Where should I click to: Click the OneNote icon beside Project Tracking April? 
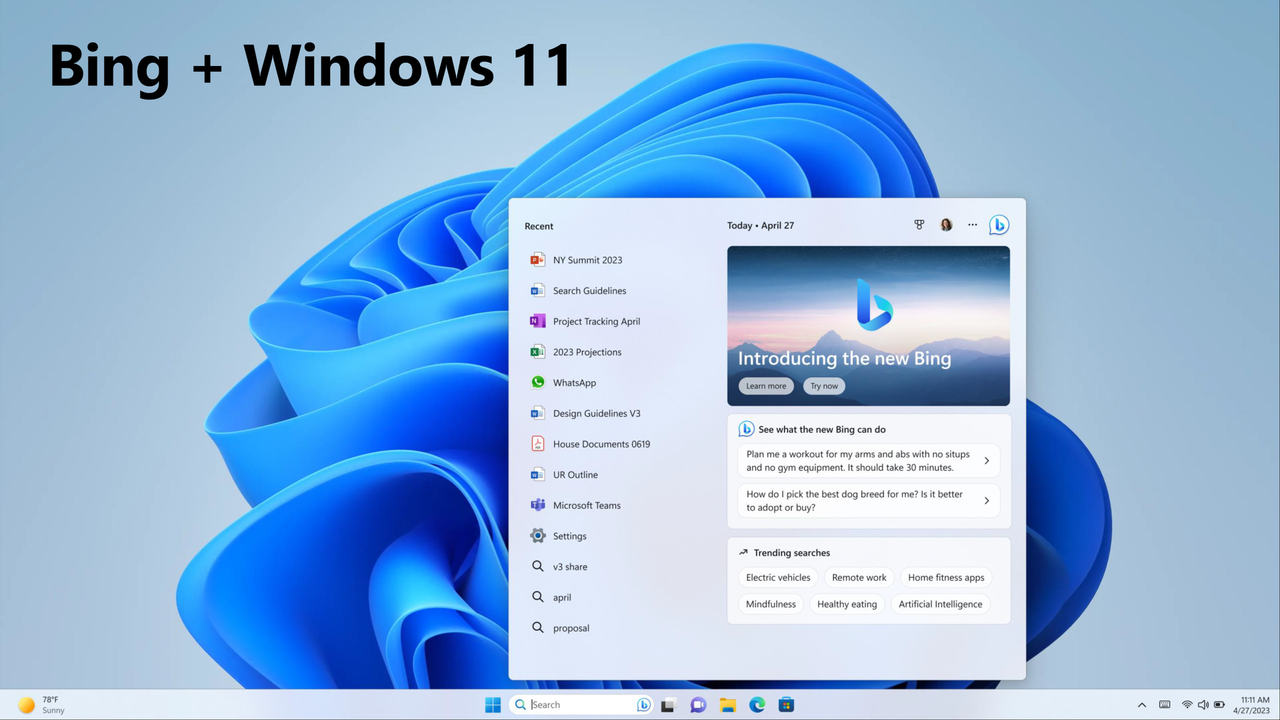coord(538,321)
